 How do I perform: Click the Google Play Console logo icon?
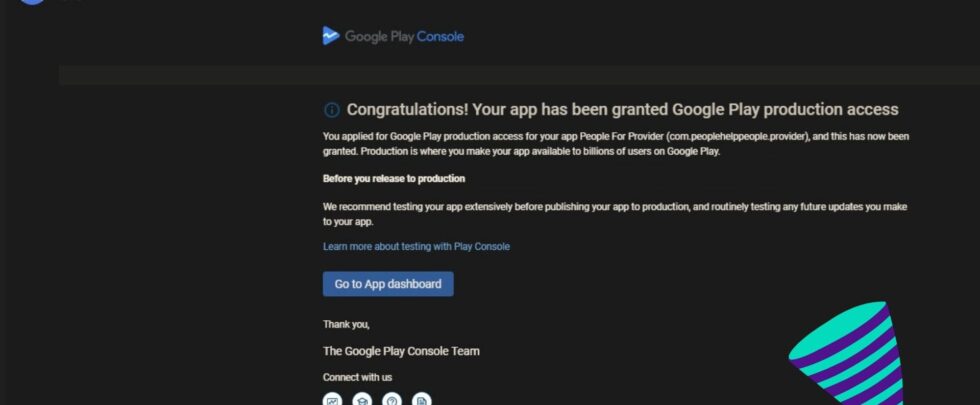[331, 36]
